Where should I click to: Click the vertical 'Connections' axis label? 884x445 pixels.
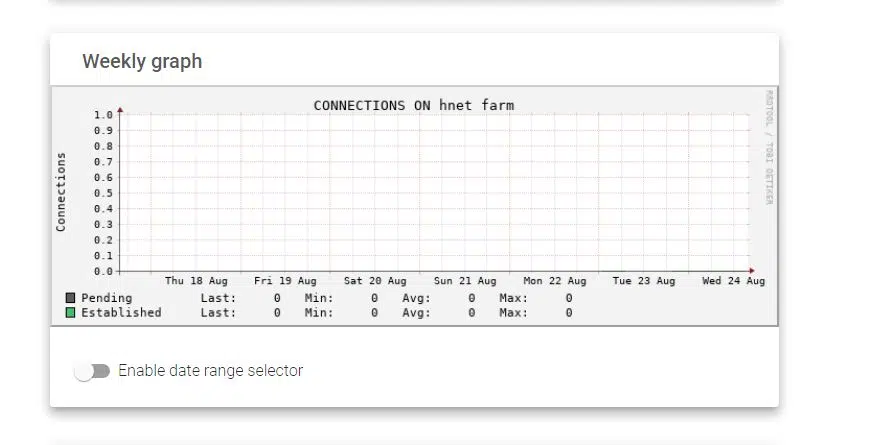point(61,192)
